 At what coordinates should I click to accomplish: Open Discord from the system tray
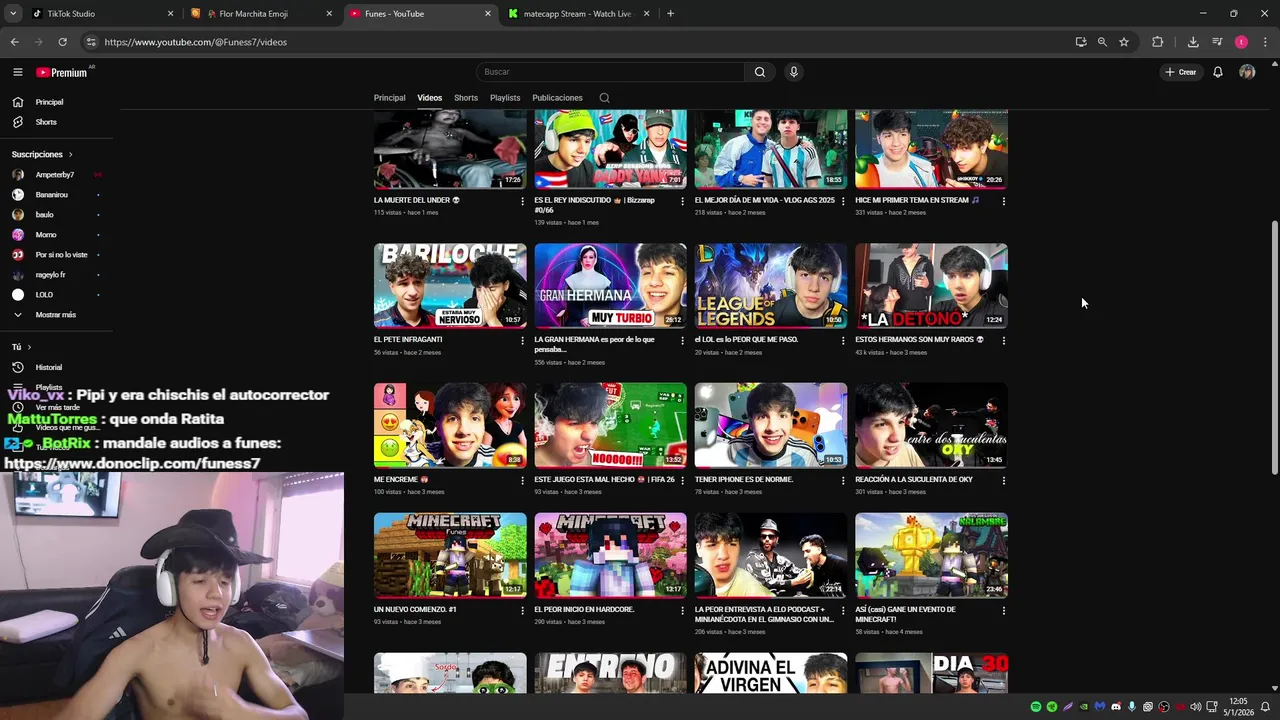tap(1116, 707)
